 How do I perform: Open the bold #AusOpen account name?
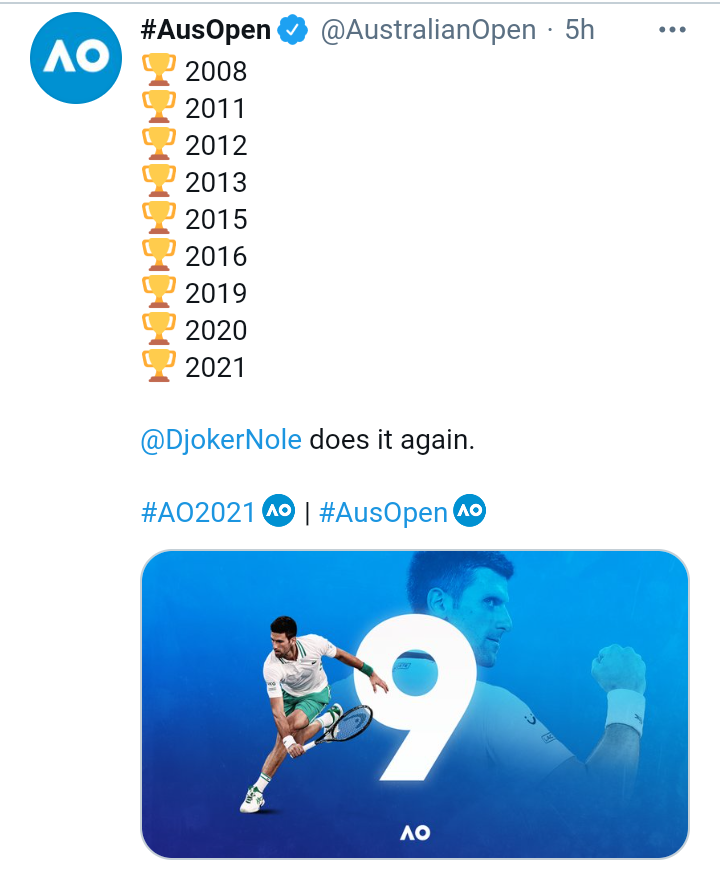[207, 31]
